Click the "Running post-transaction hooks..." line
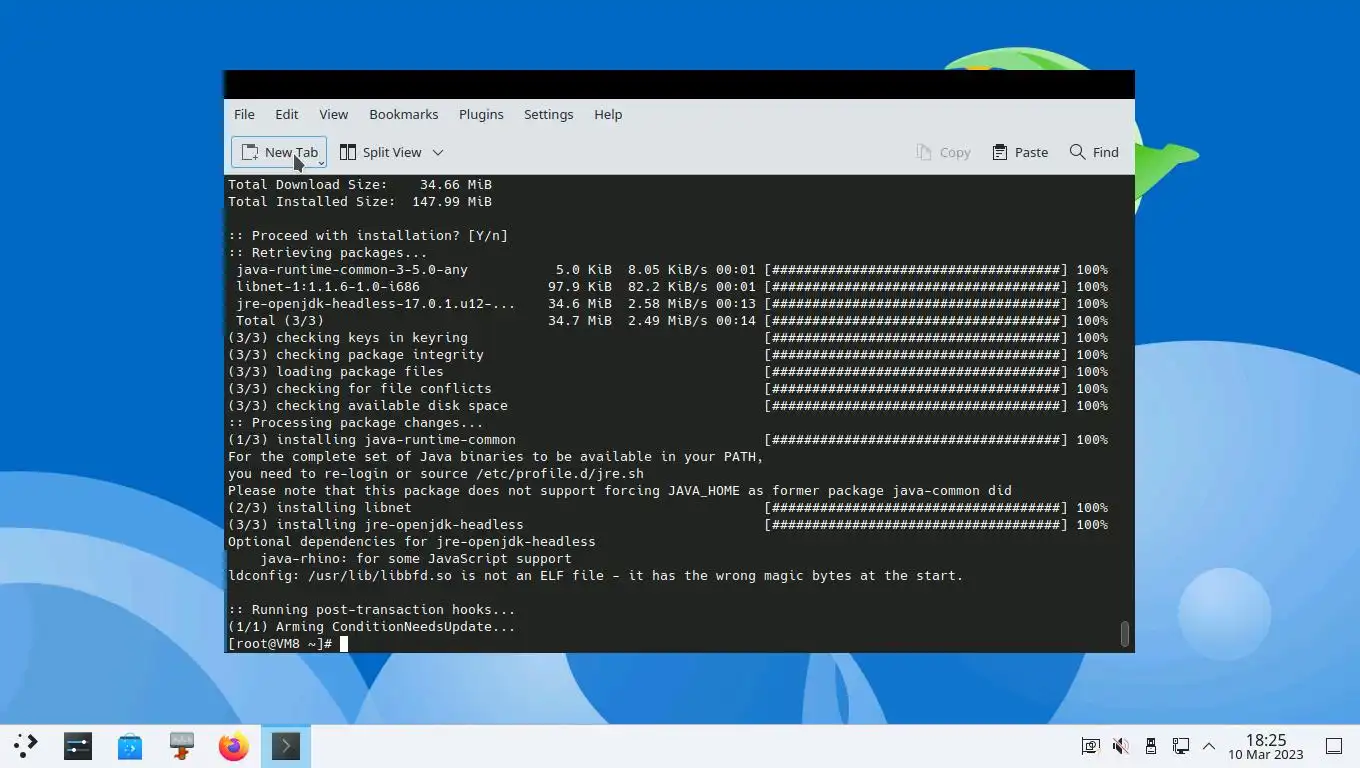 pyautogui.click(x=372, y=610)
